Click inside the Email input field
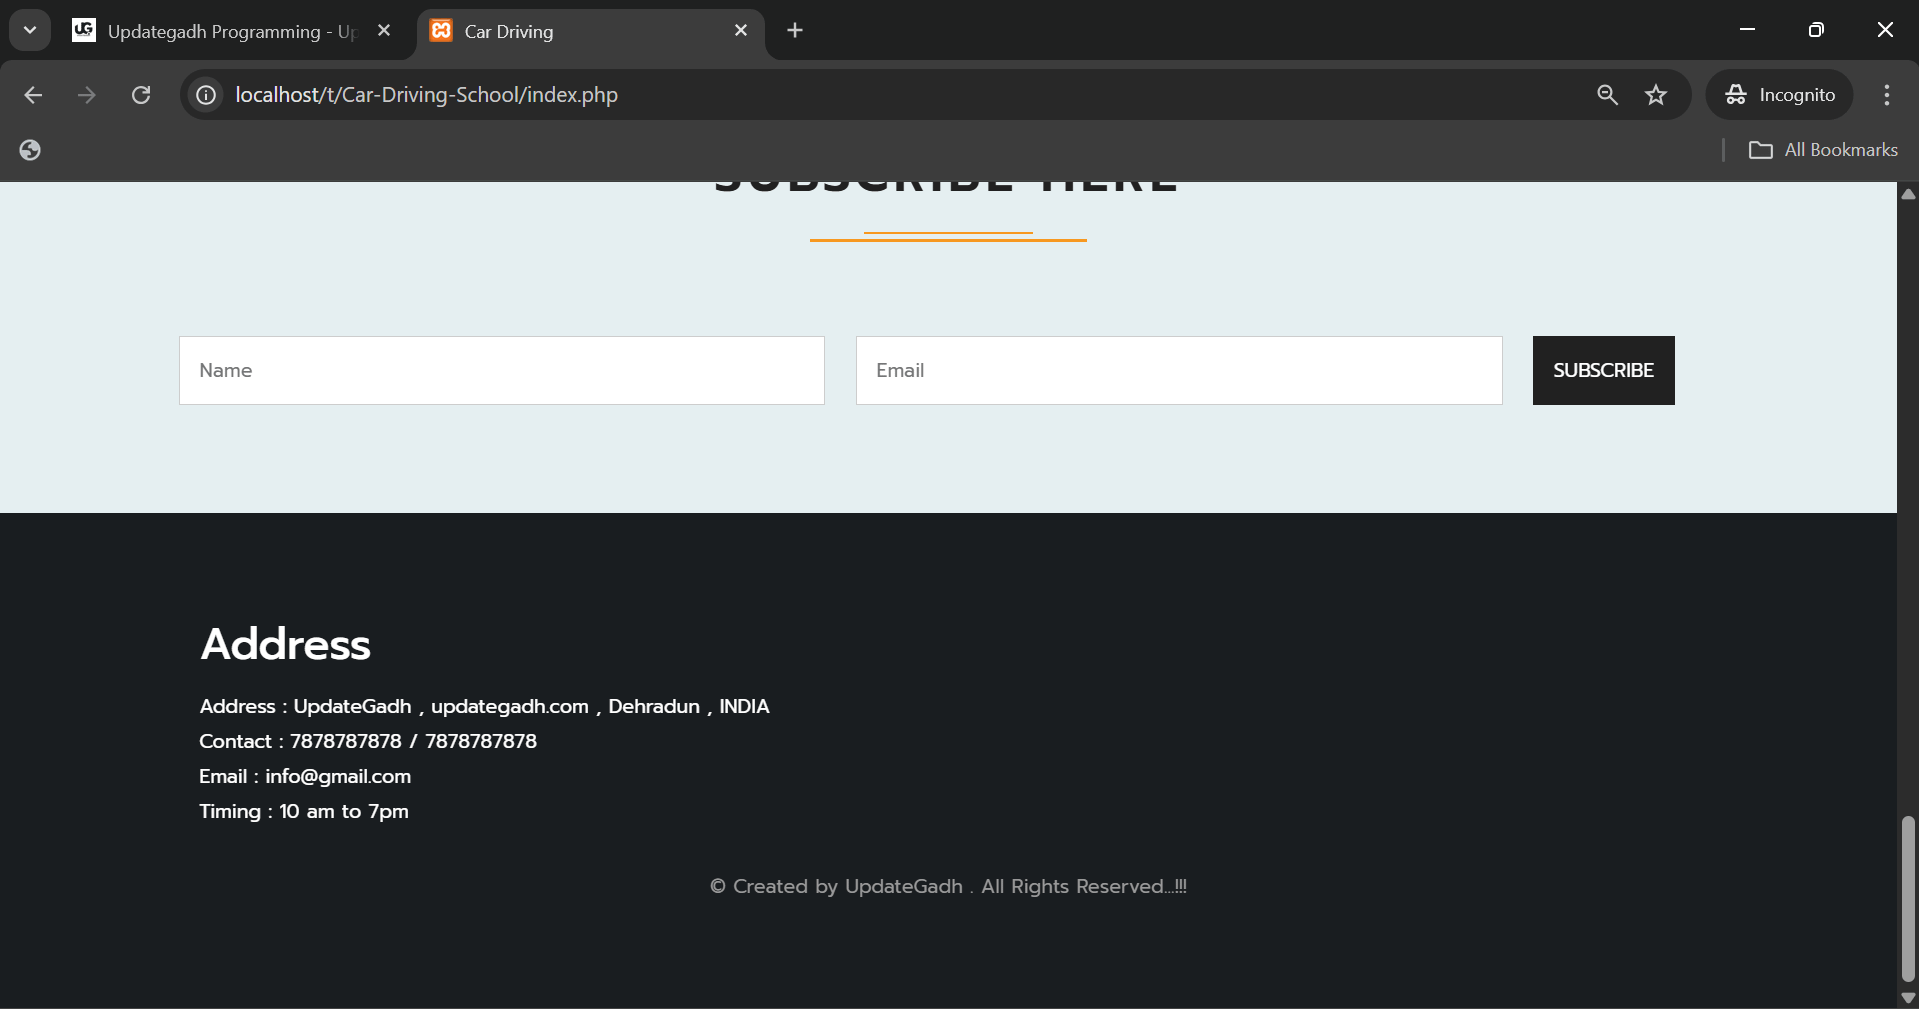The height and width of the screenshot is (1009, 1919). pyautogui.click(x=1178, y=370)
